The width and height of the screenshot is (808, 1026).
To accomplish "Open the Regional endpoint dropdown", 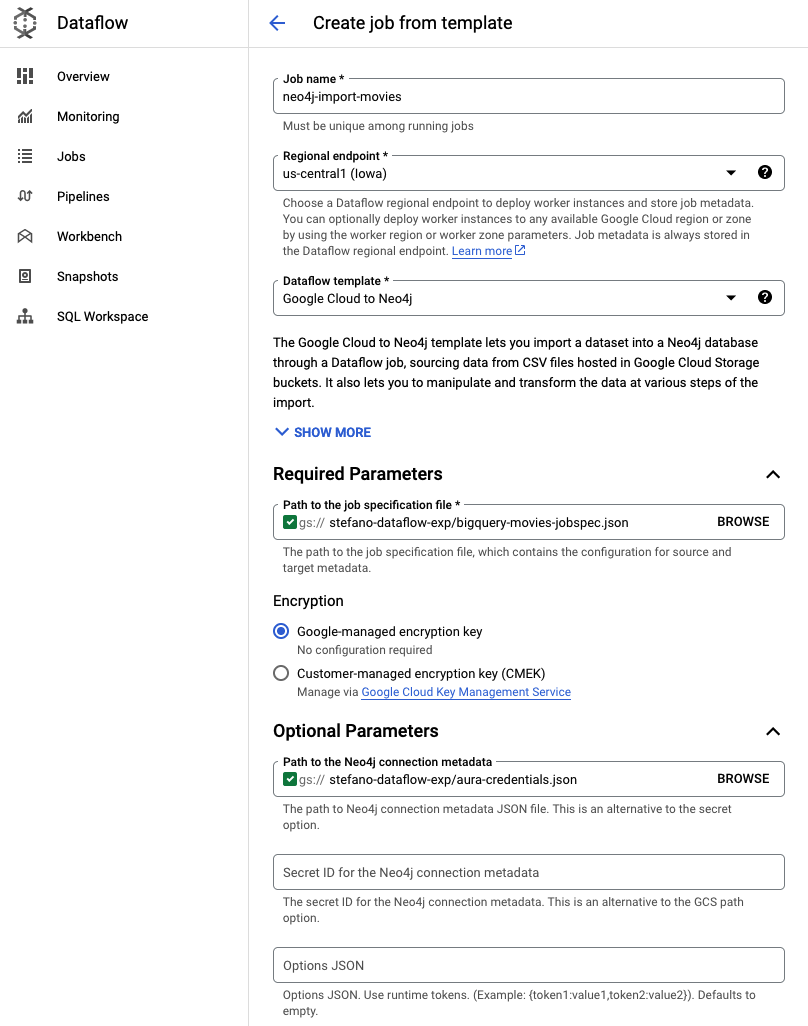I will (731, 172).
